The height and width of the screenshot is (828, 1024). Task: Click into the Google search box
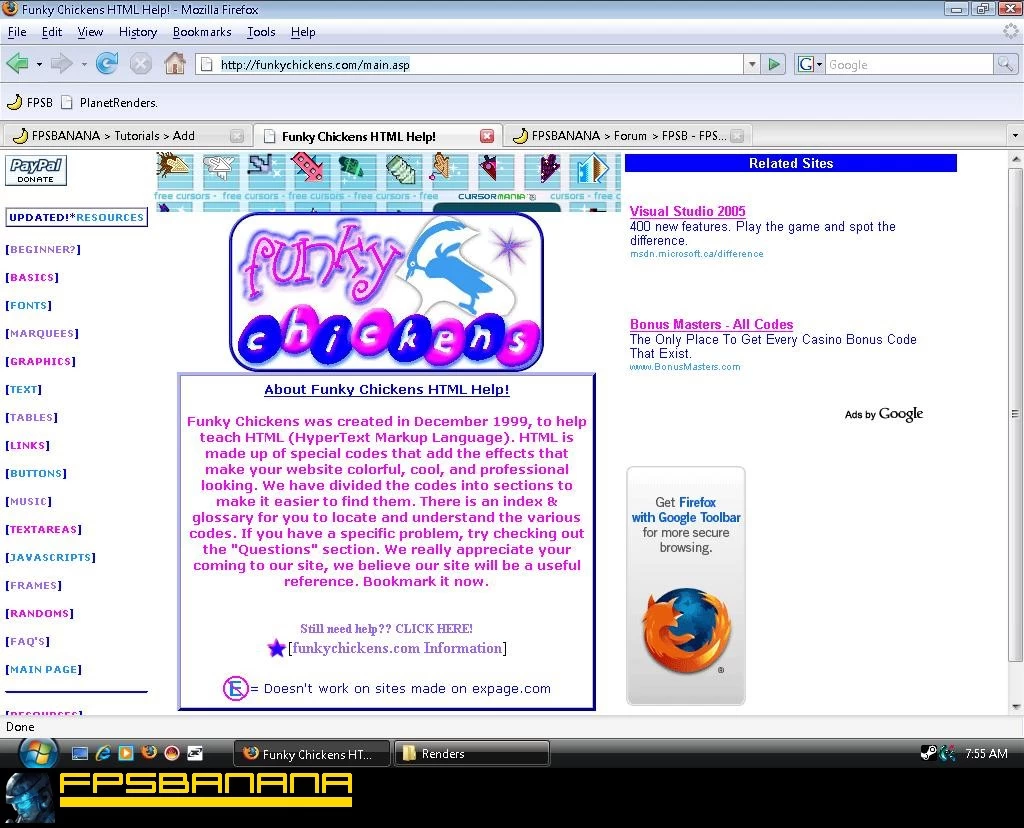pos(910,64)
